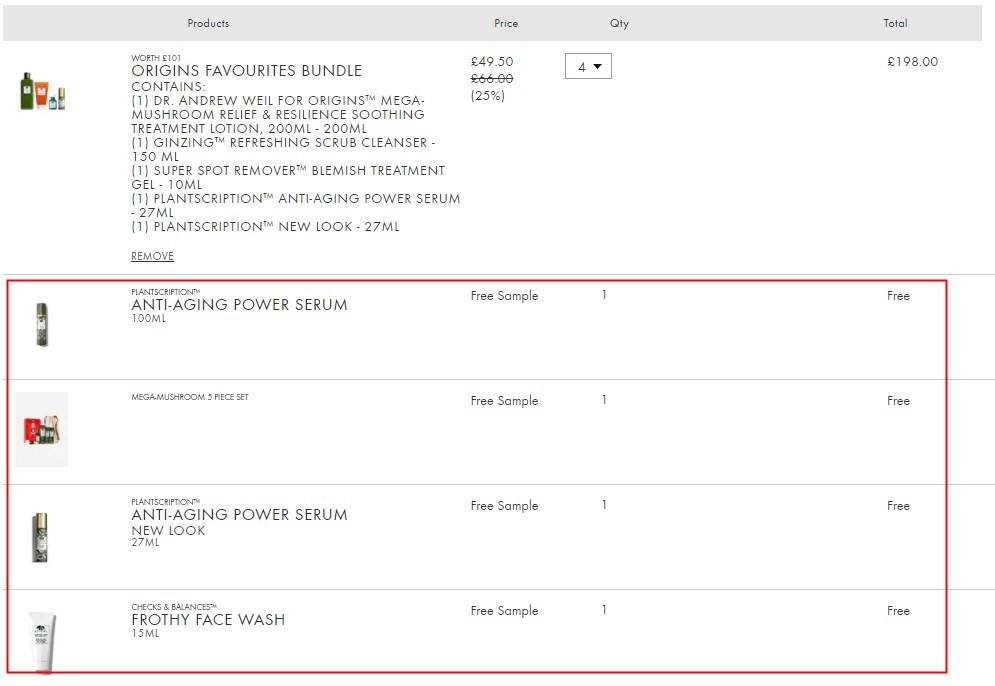Open the Mega-Mushroom 5 Piece Set thumbnail
This screenshot has height=686, width=995.
point(41,430)
